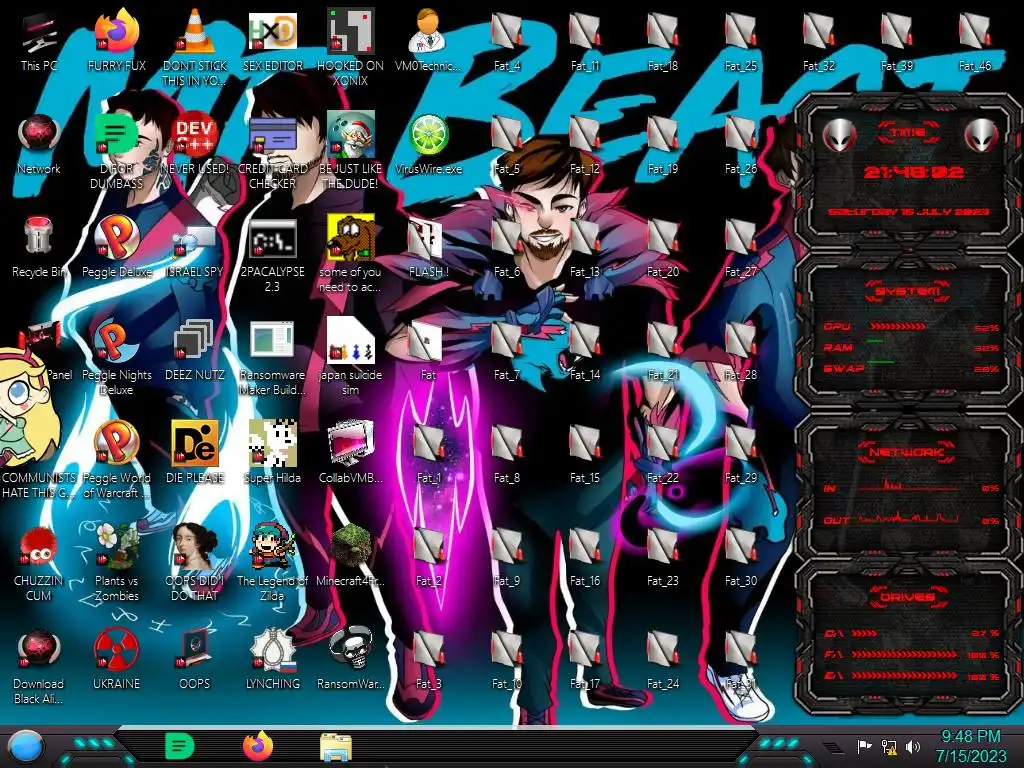
Task: Launch the japan suicide sim icon
Action: coord(350,340)
